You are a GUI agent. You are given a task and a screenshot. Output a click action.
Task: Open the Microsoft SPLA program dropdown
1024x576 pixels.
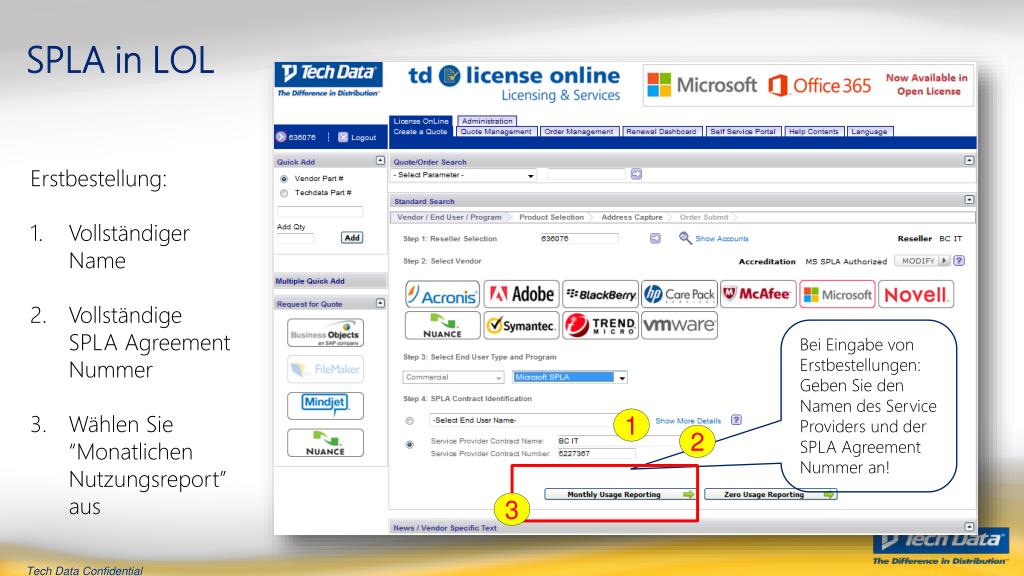click(570, 377)
